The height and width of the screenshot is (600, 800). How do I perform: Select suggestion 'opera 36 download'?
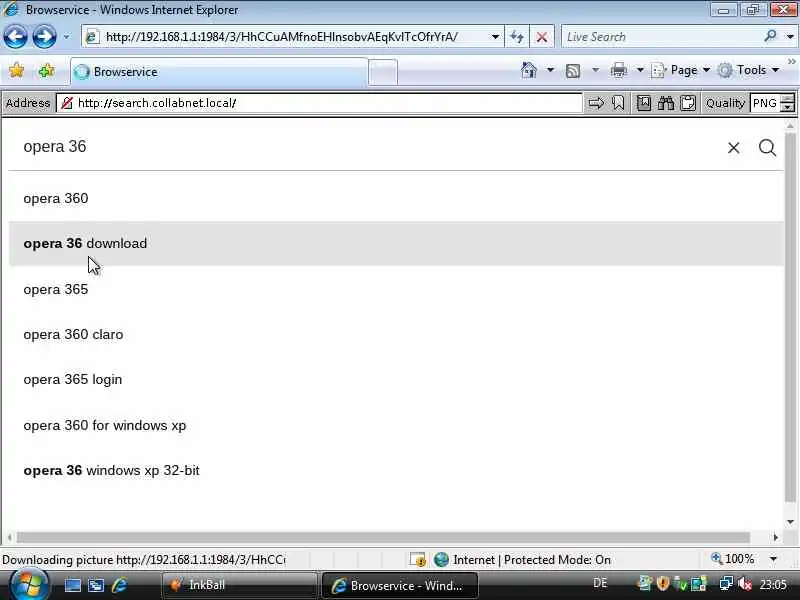click(396, 243)
